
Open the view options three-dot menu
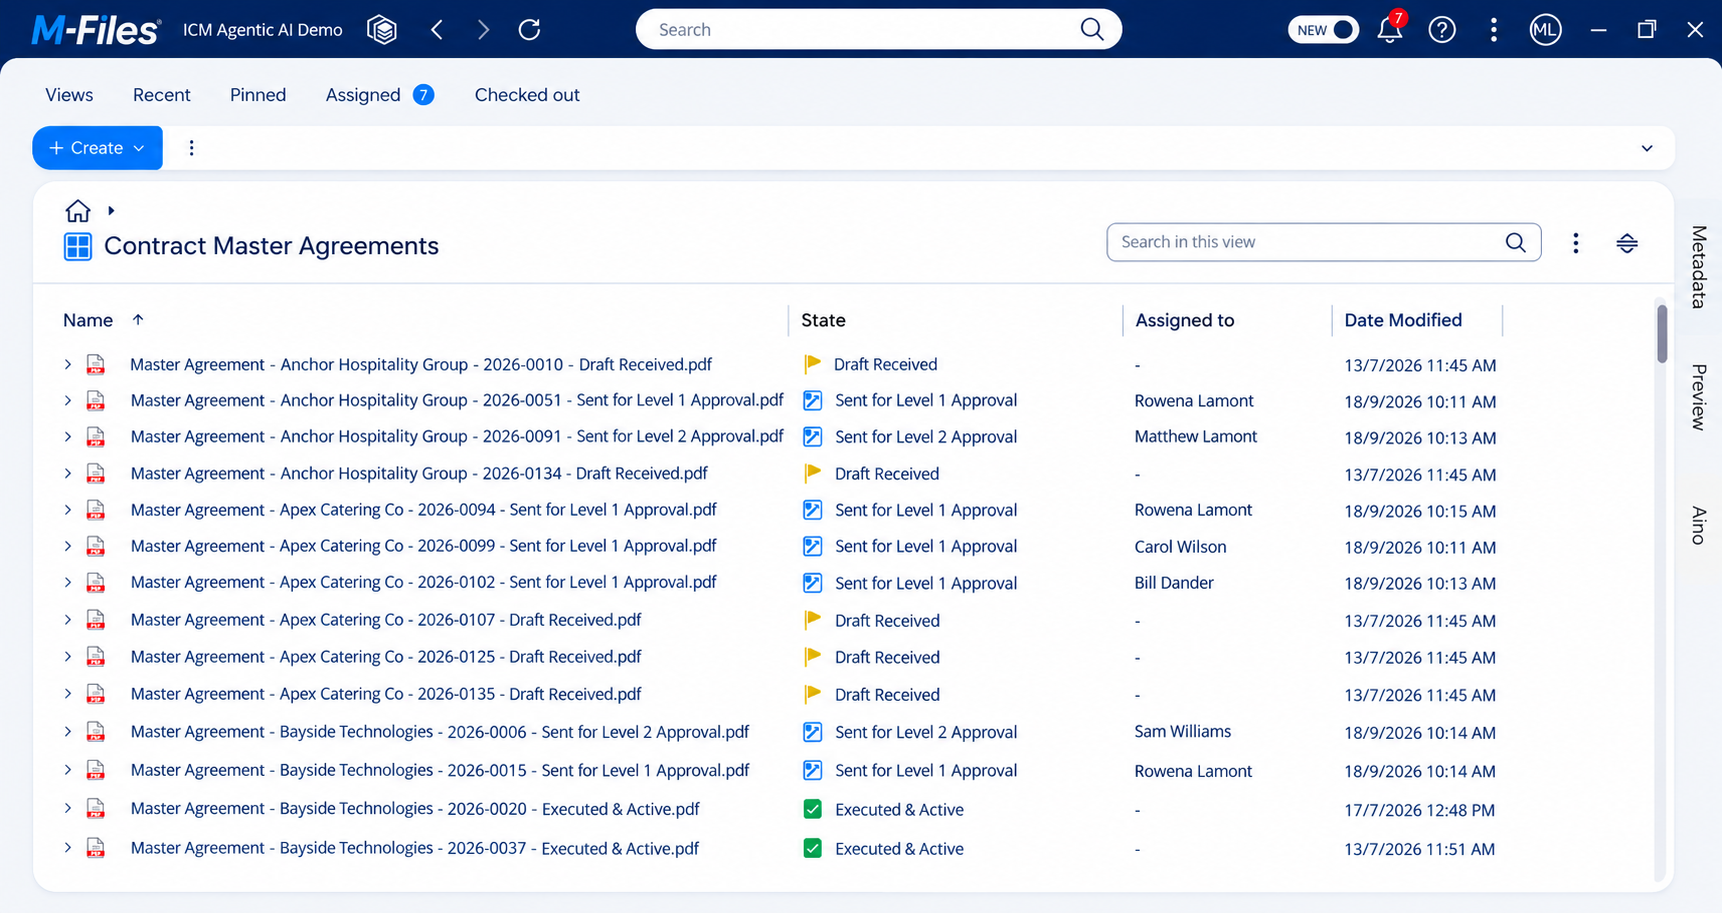point(1576,243)
